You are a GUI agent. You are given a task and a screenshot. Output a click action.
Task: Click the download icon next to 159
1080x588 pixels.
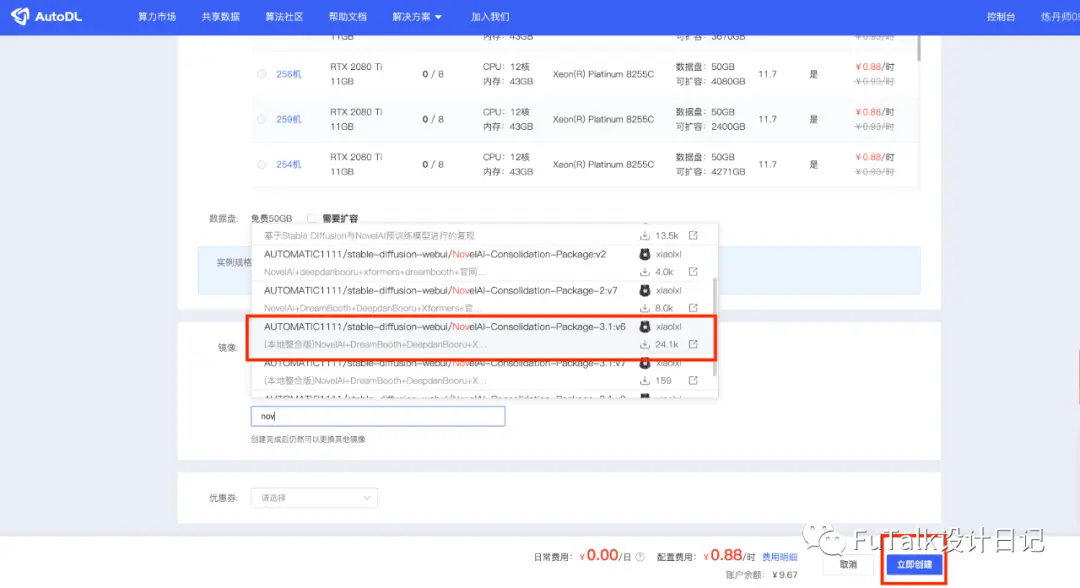(x=645, y=380)
